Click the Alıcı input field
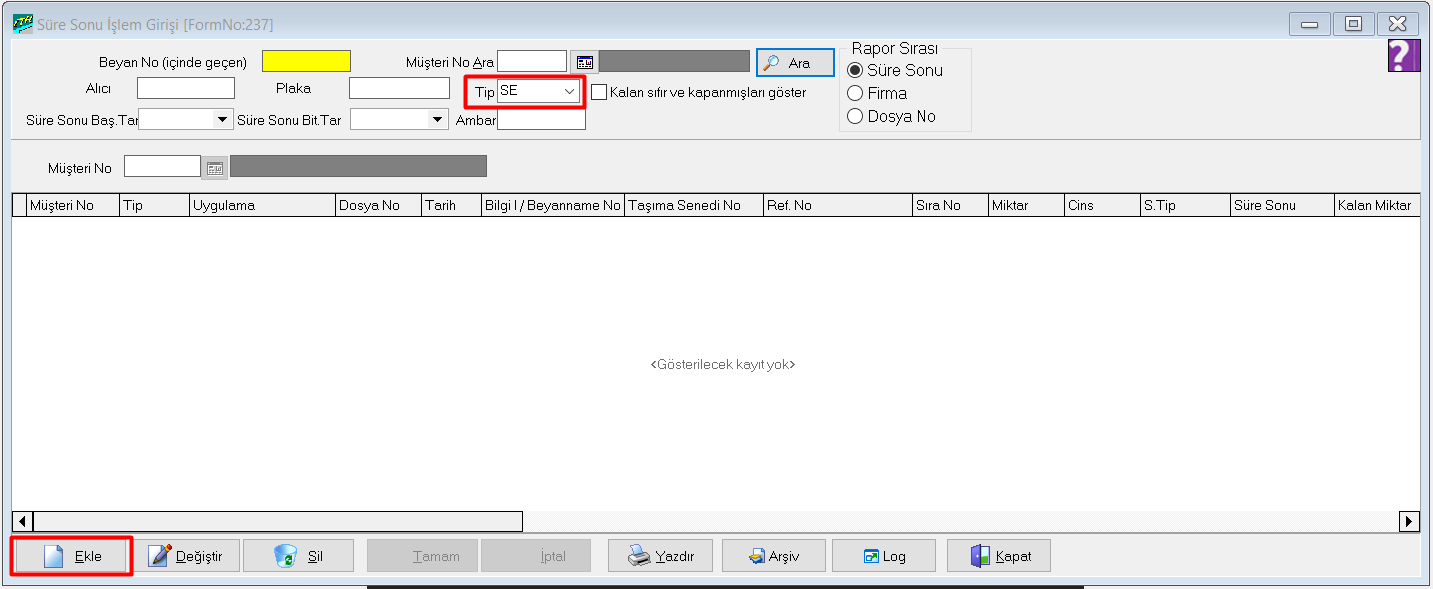Screen dimensions: 1433x589 [186, 88]
